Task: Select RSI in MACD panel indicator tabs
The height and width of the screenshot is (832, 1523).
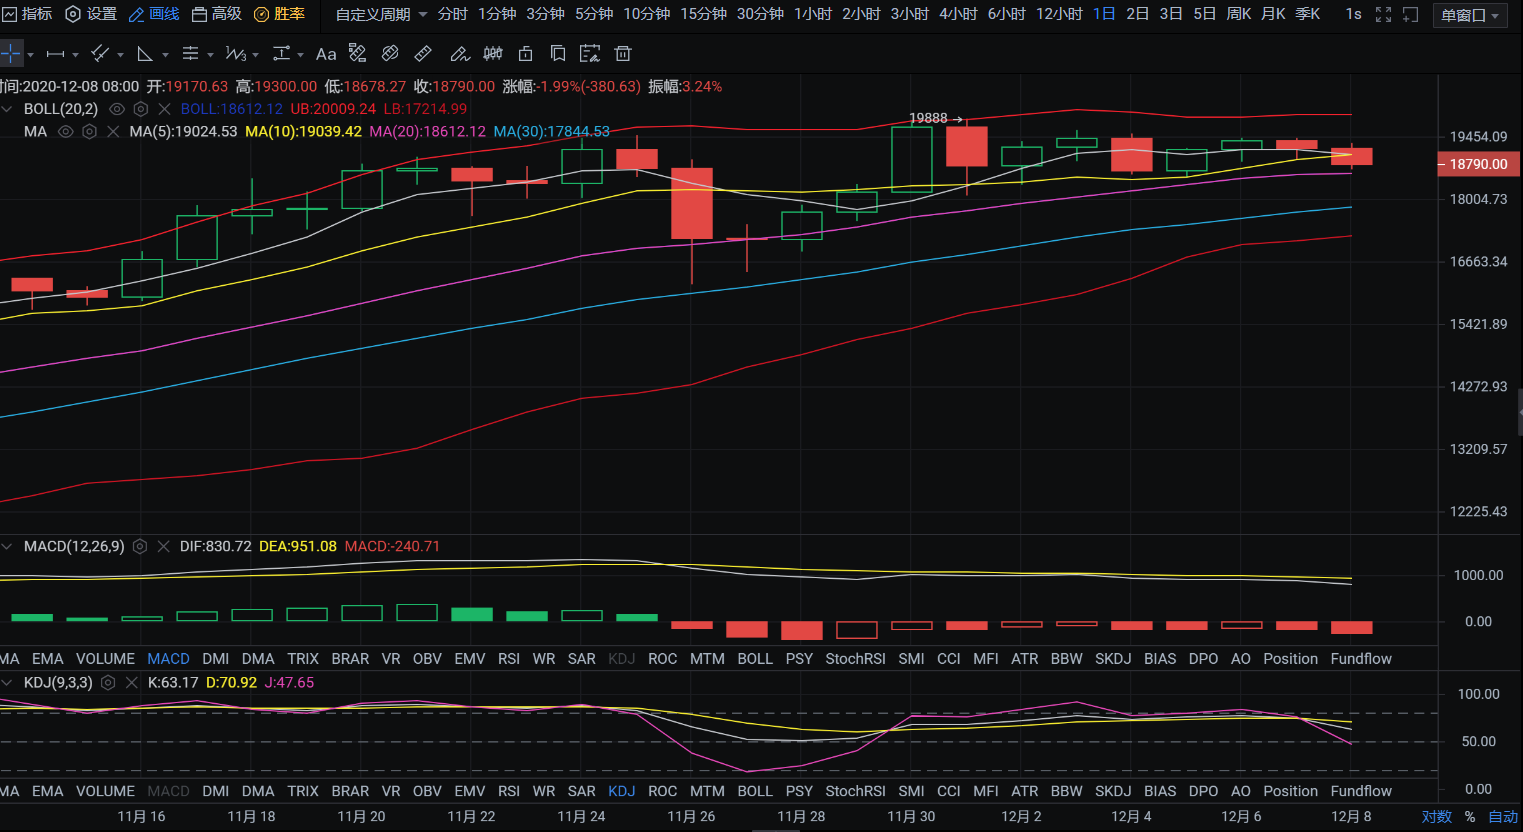Action: 508,659
